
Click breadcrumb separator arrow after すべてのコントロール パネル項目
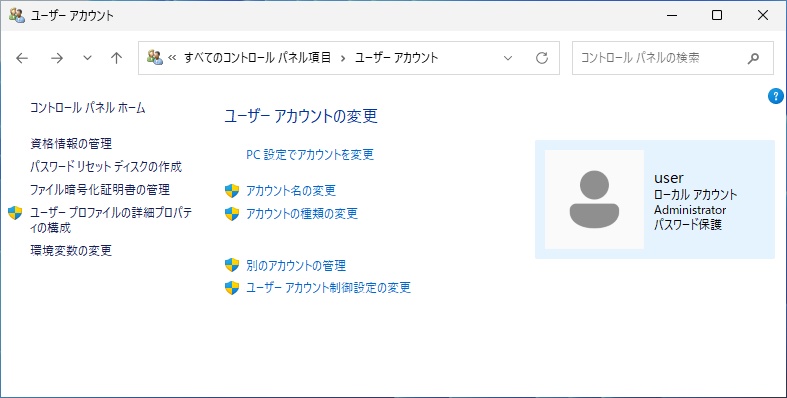click(343, 58)
